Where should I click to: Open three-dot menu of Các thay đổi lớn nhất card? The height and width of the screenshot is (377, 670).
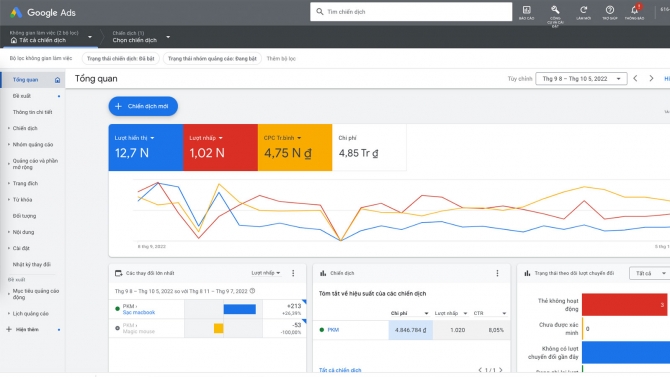coord(293,273)
